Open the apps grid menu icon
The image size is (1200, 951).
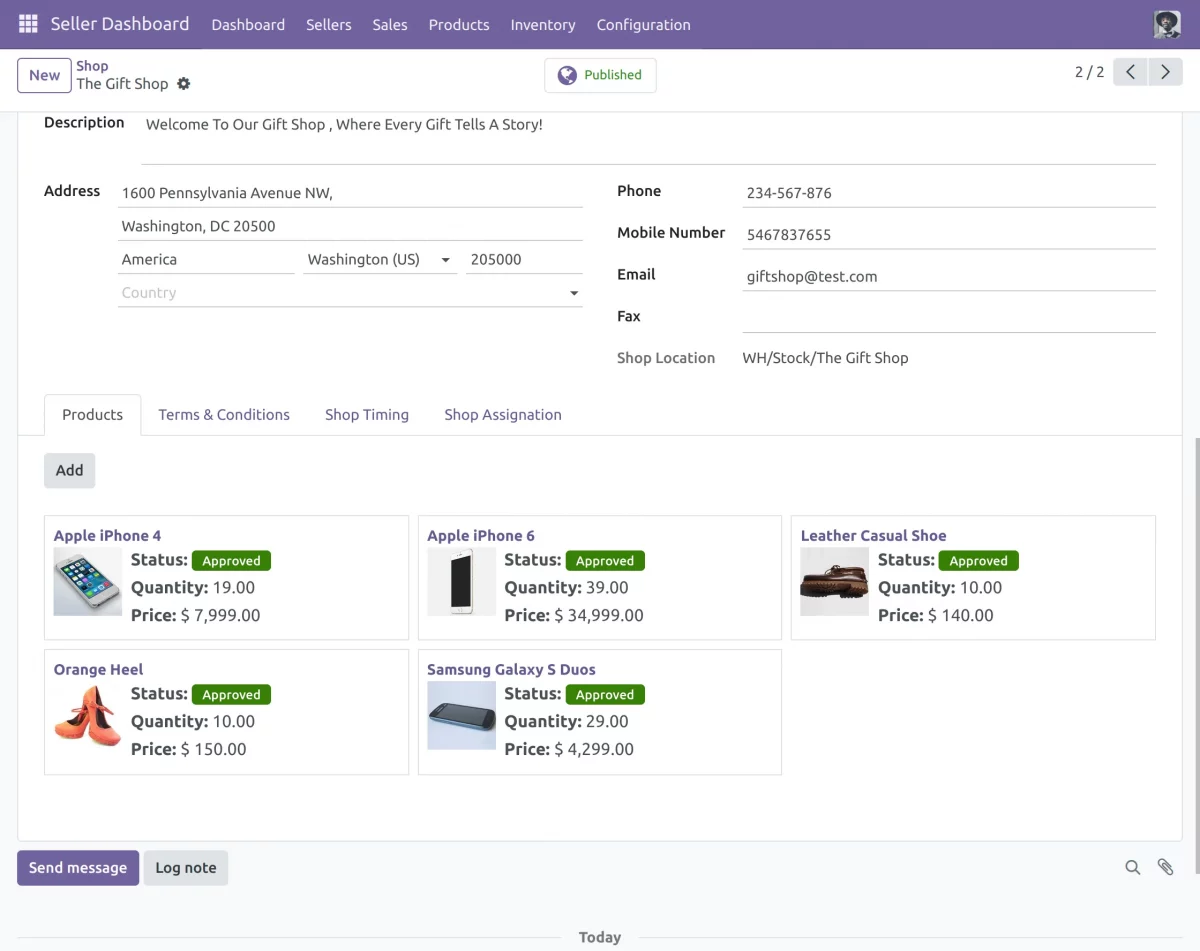pyautogui.click(x=28, y=24)
